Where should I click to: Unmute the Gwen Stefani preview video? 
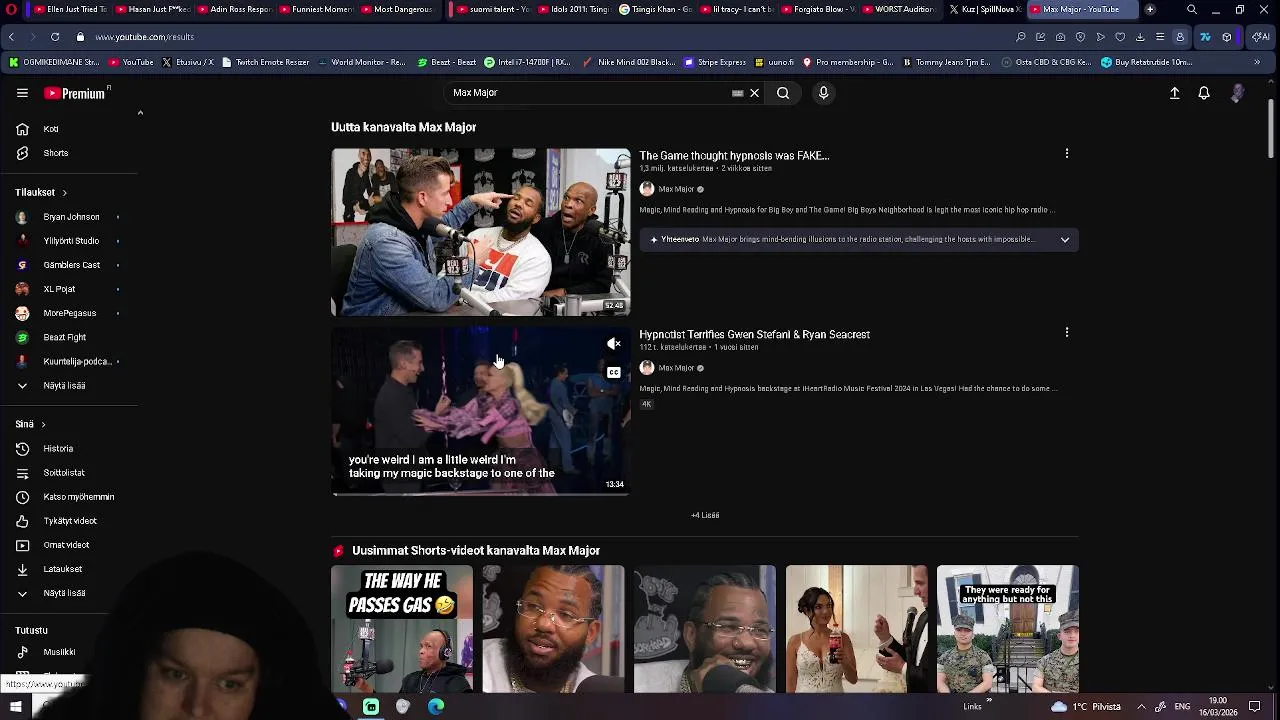point(614,344)
